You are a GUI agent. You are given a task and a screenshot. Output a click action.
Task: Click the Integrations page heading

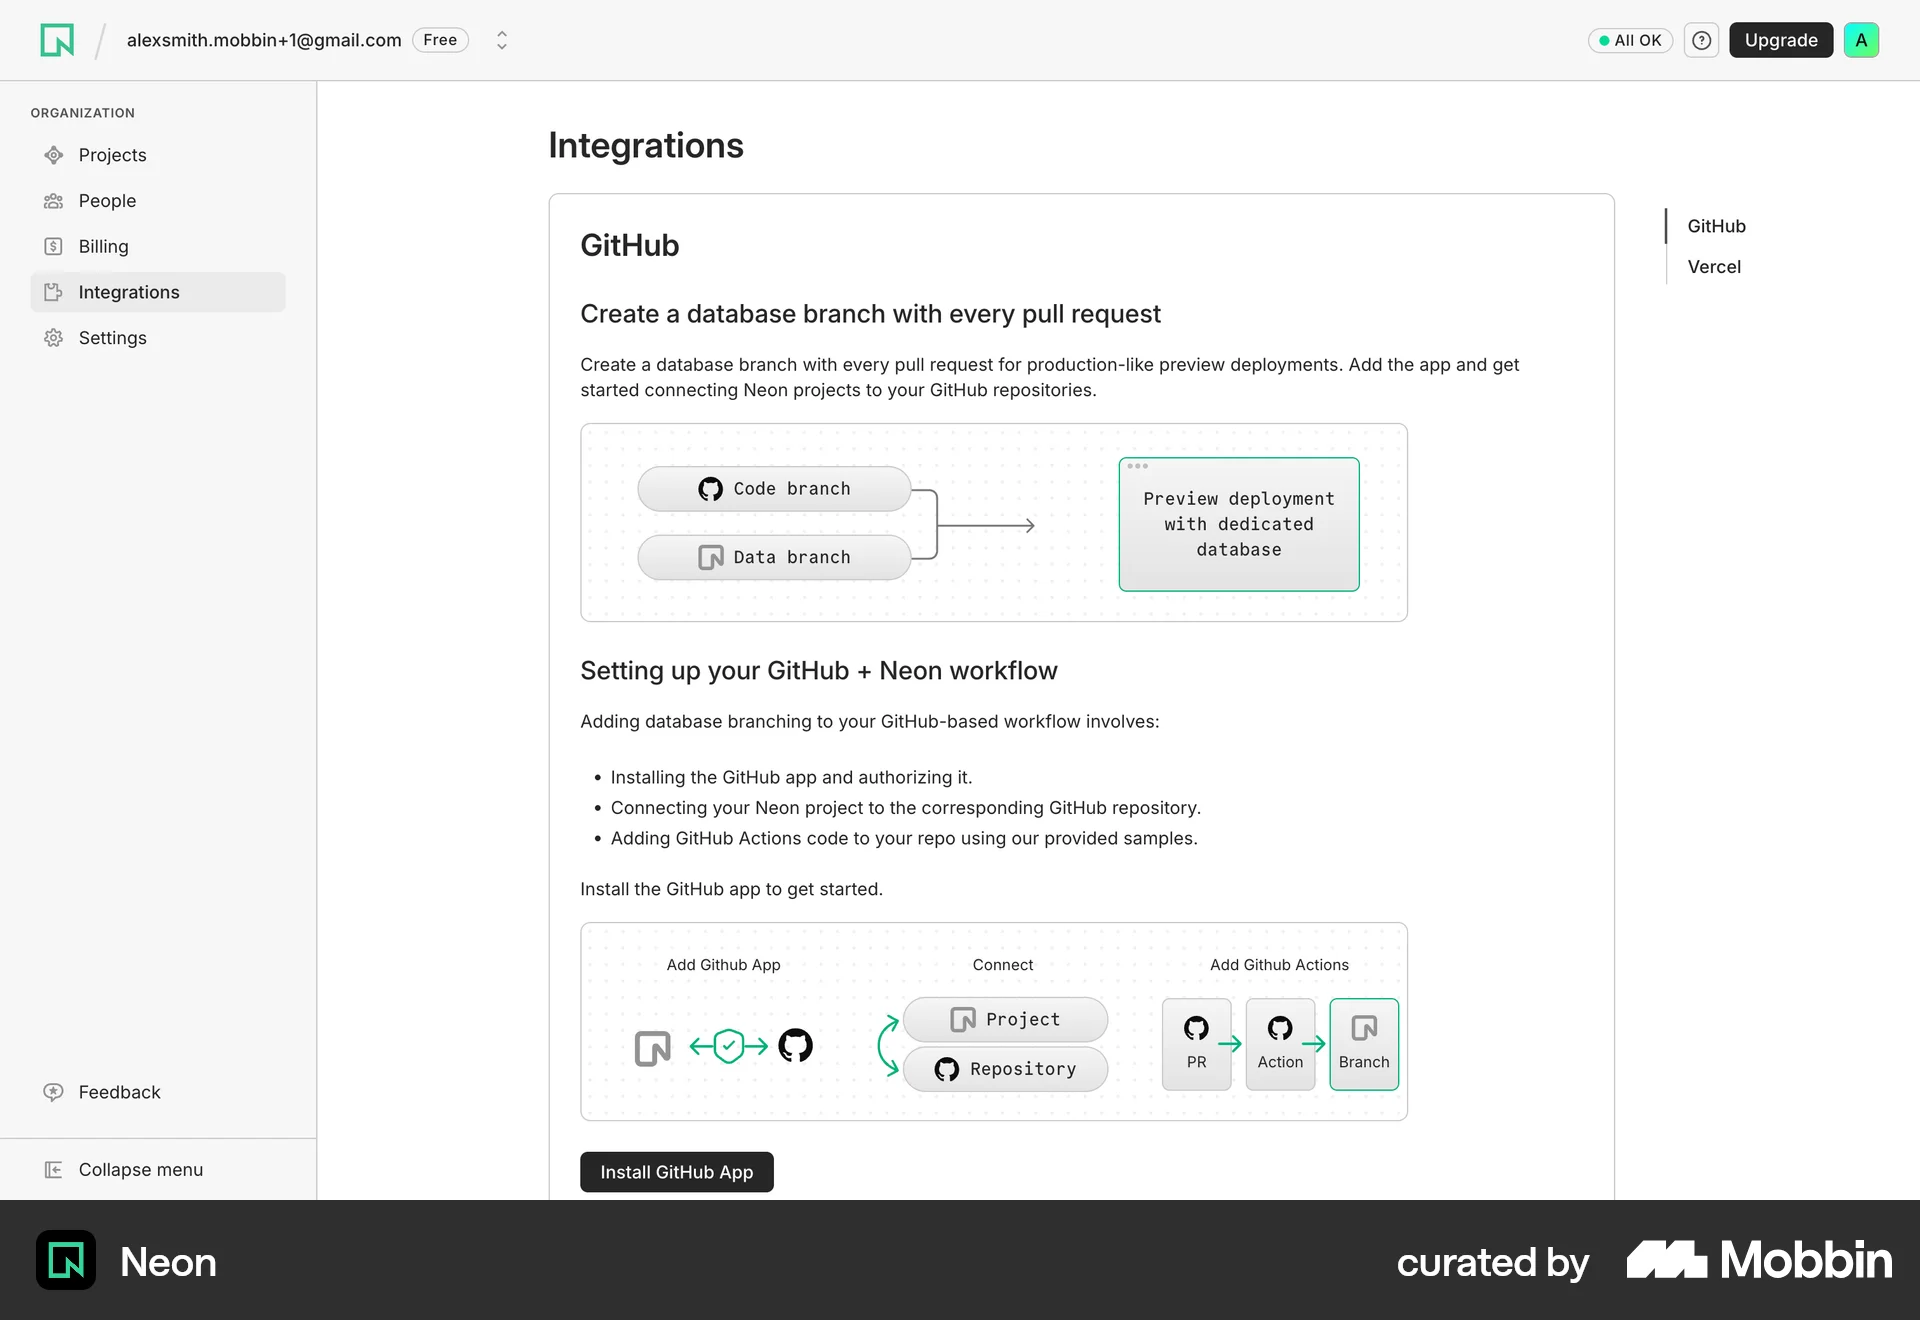pyautogui.click(x=646, y=146)
